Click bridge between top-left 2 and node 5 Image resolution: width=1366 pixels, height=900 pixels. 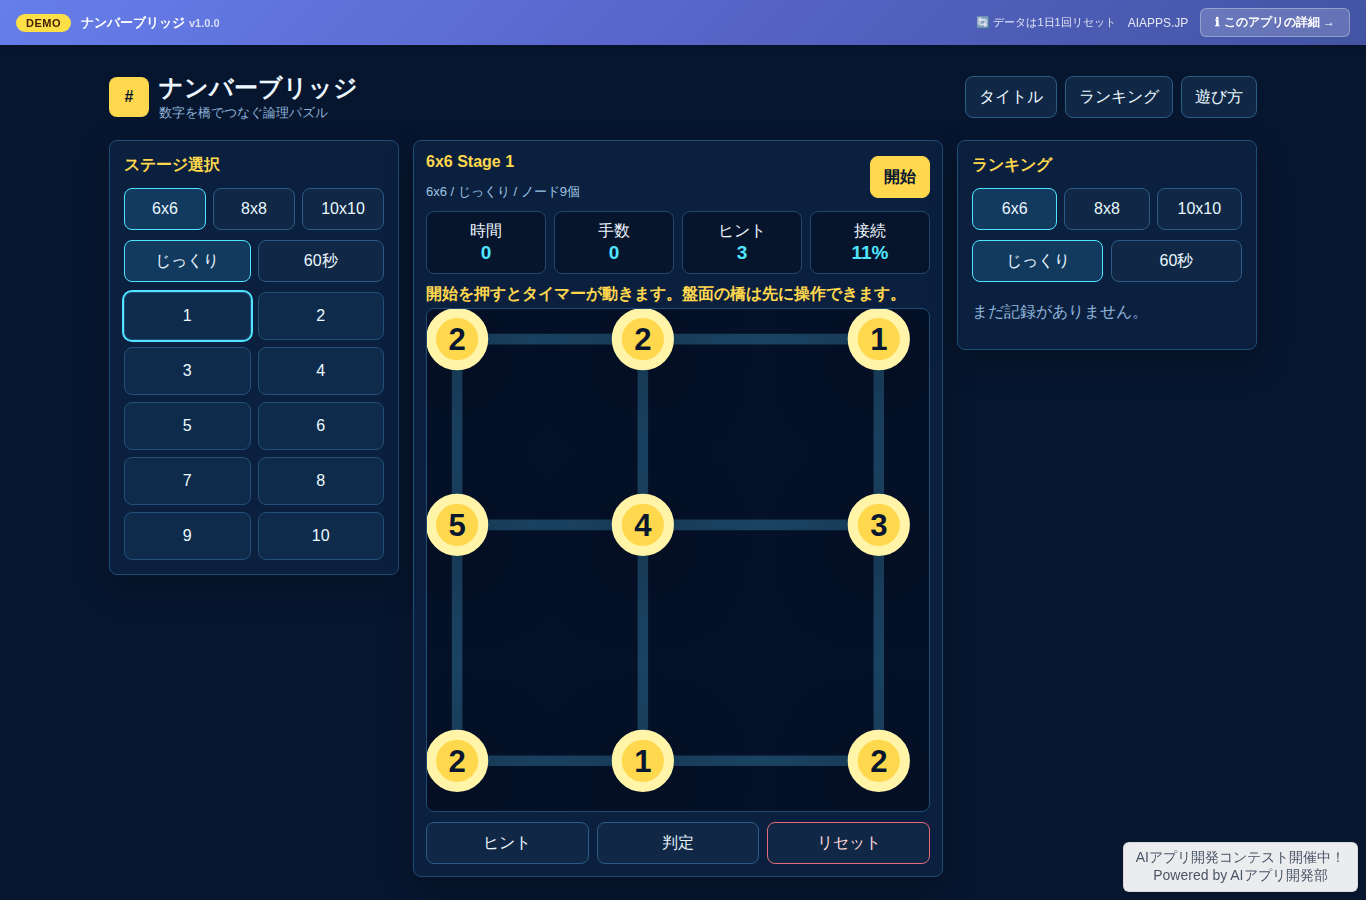457,432
